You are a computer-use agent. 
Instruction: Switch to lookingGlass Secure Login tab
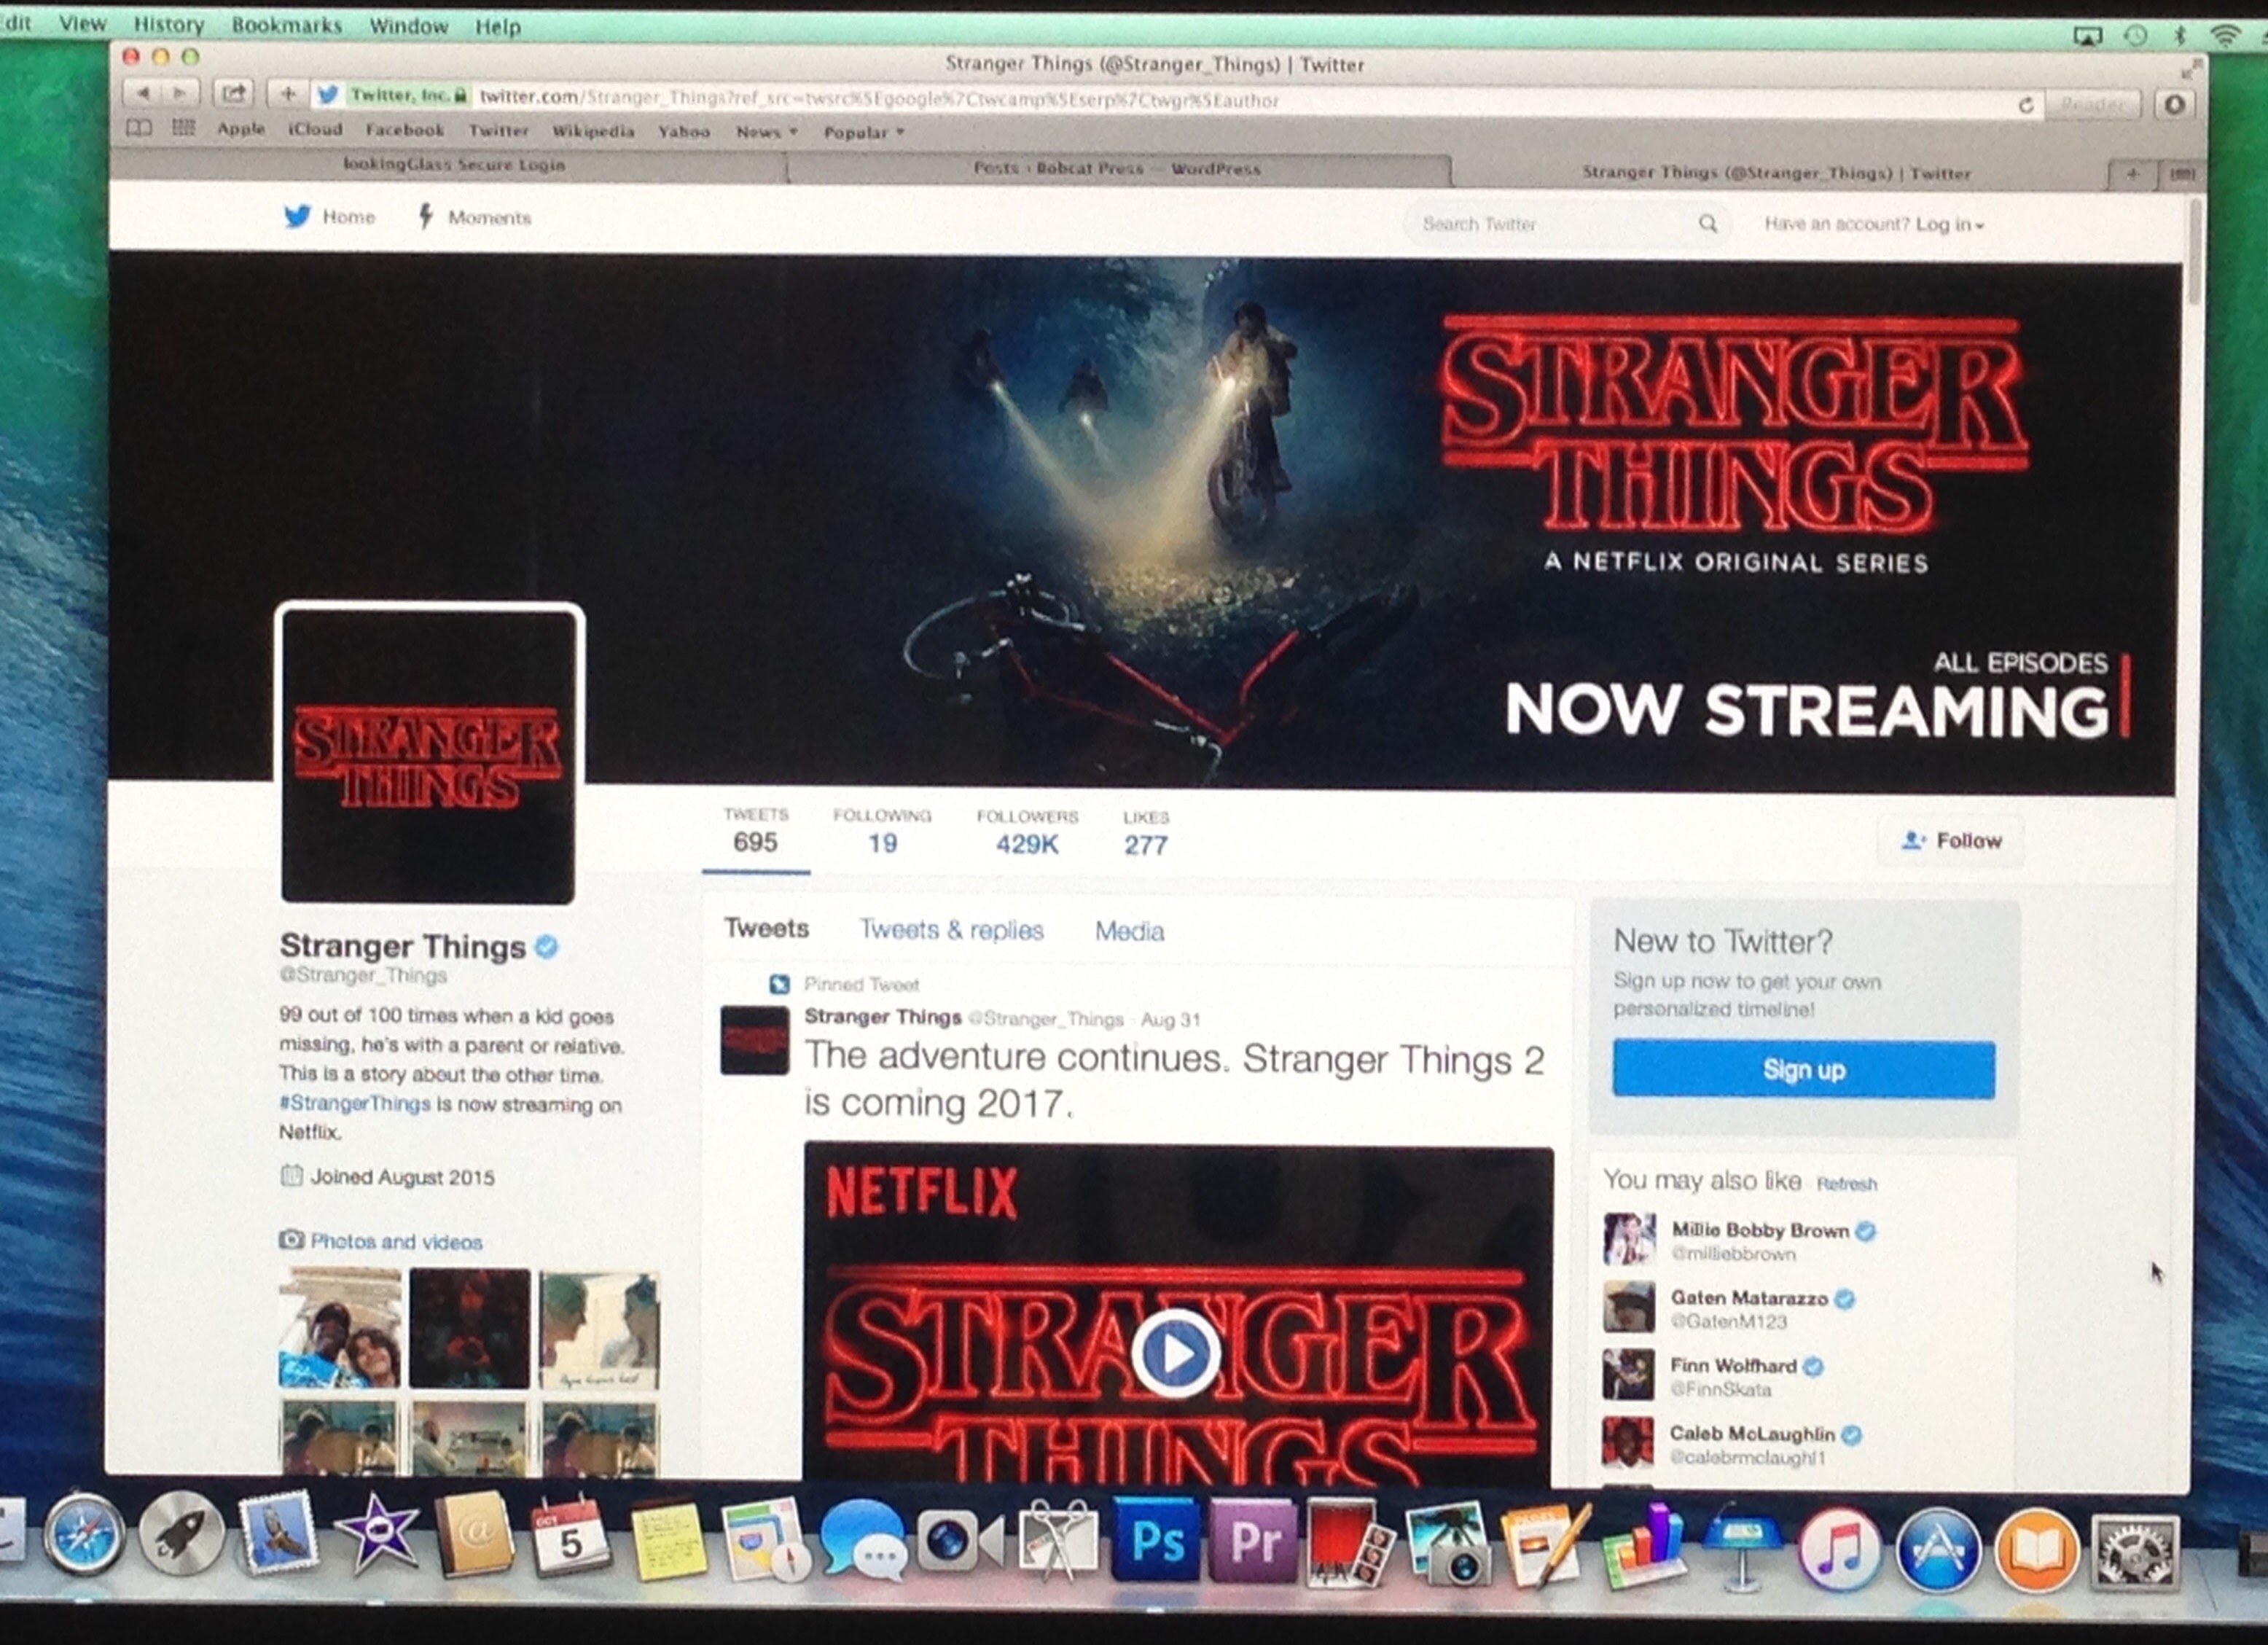[453, 164]
